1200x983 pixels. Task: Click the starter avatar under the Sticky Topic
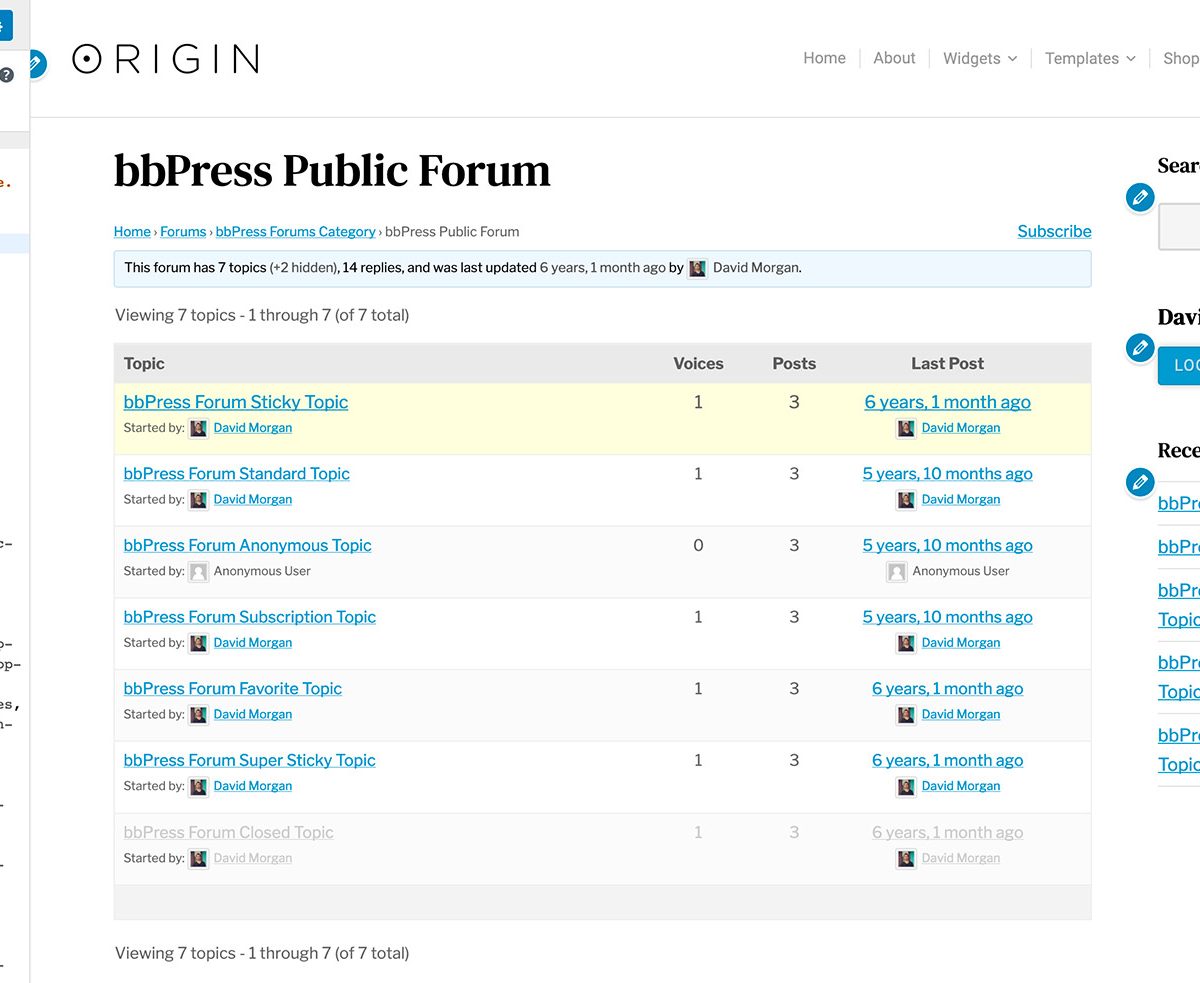pos(199,428)
